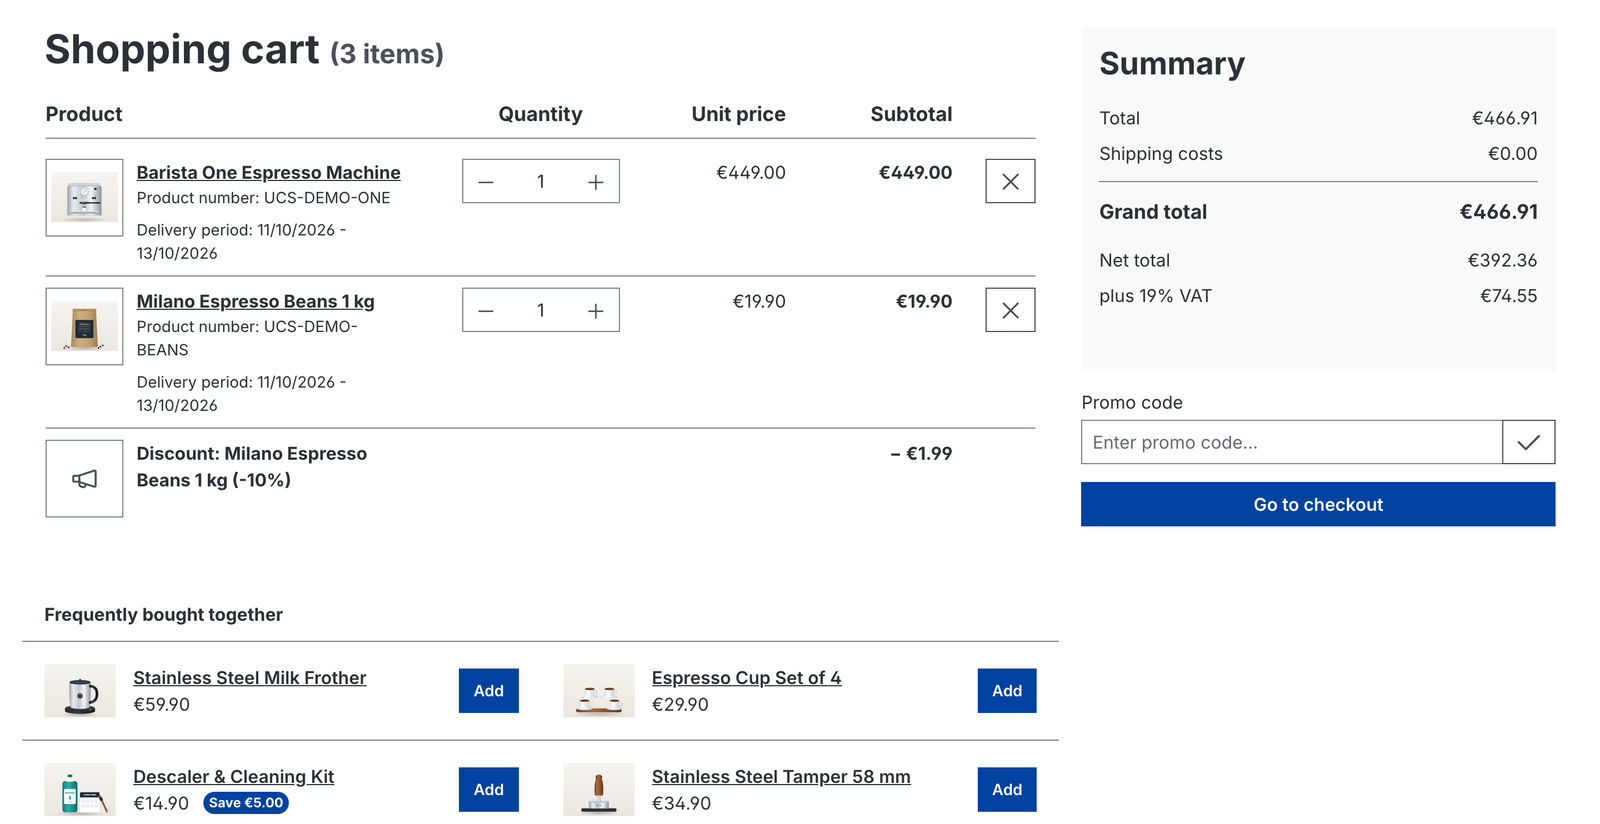Click the discount megaphone icon
1600x824 pixels.
(84, 479)
